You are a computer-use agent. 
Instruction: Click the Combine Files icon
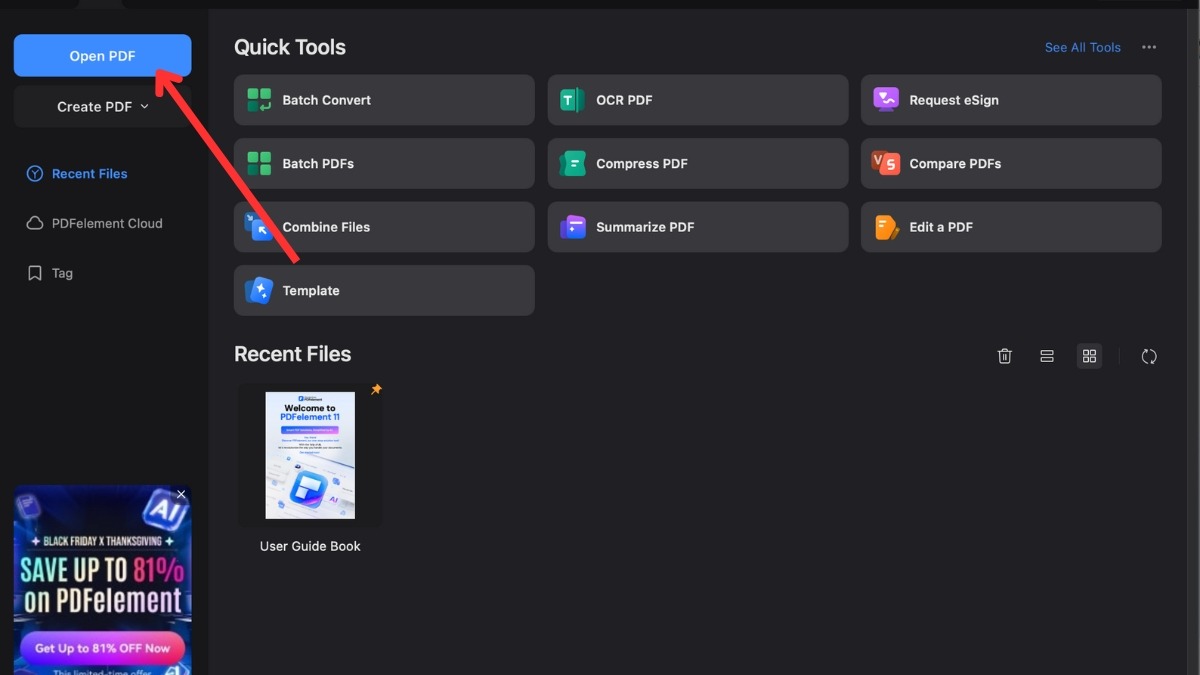pos(259,227)
